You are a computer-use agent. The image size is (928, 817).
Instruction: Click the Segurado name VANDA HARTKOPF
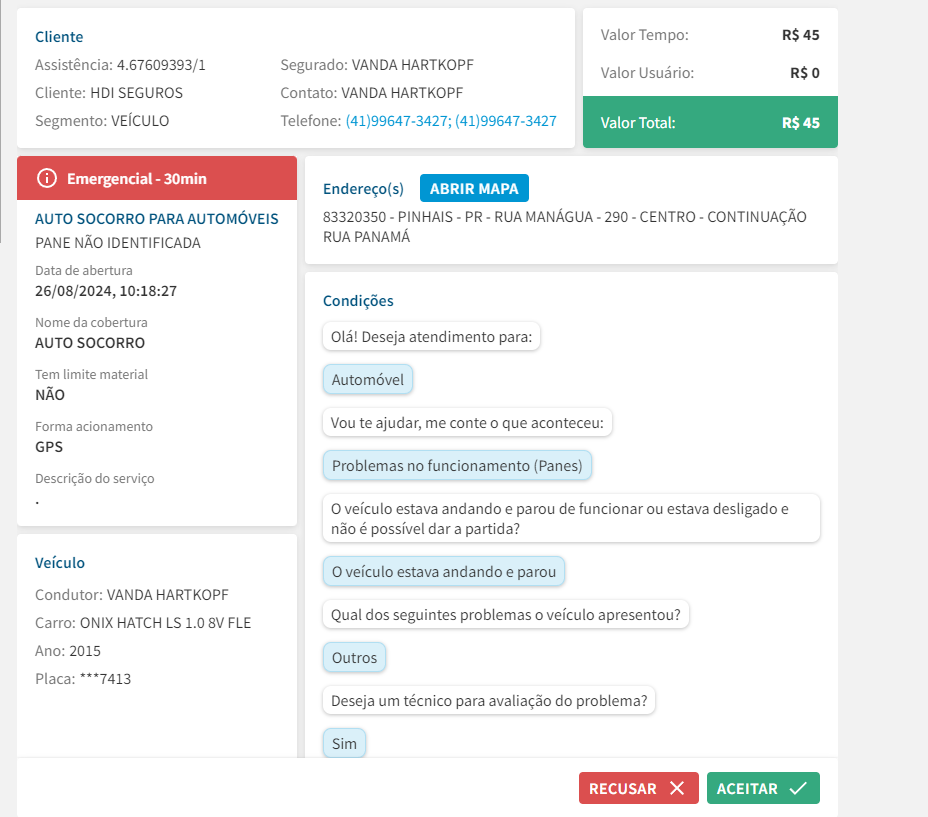413,65
